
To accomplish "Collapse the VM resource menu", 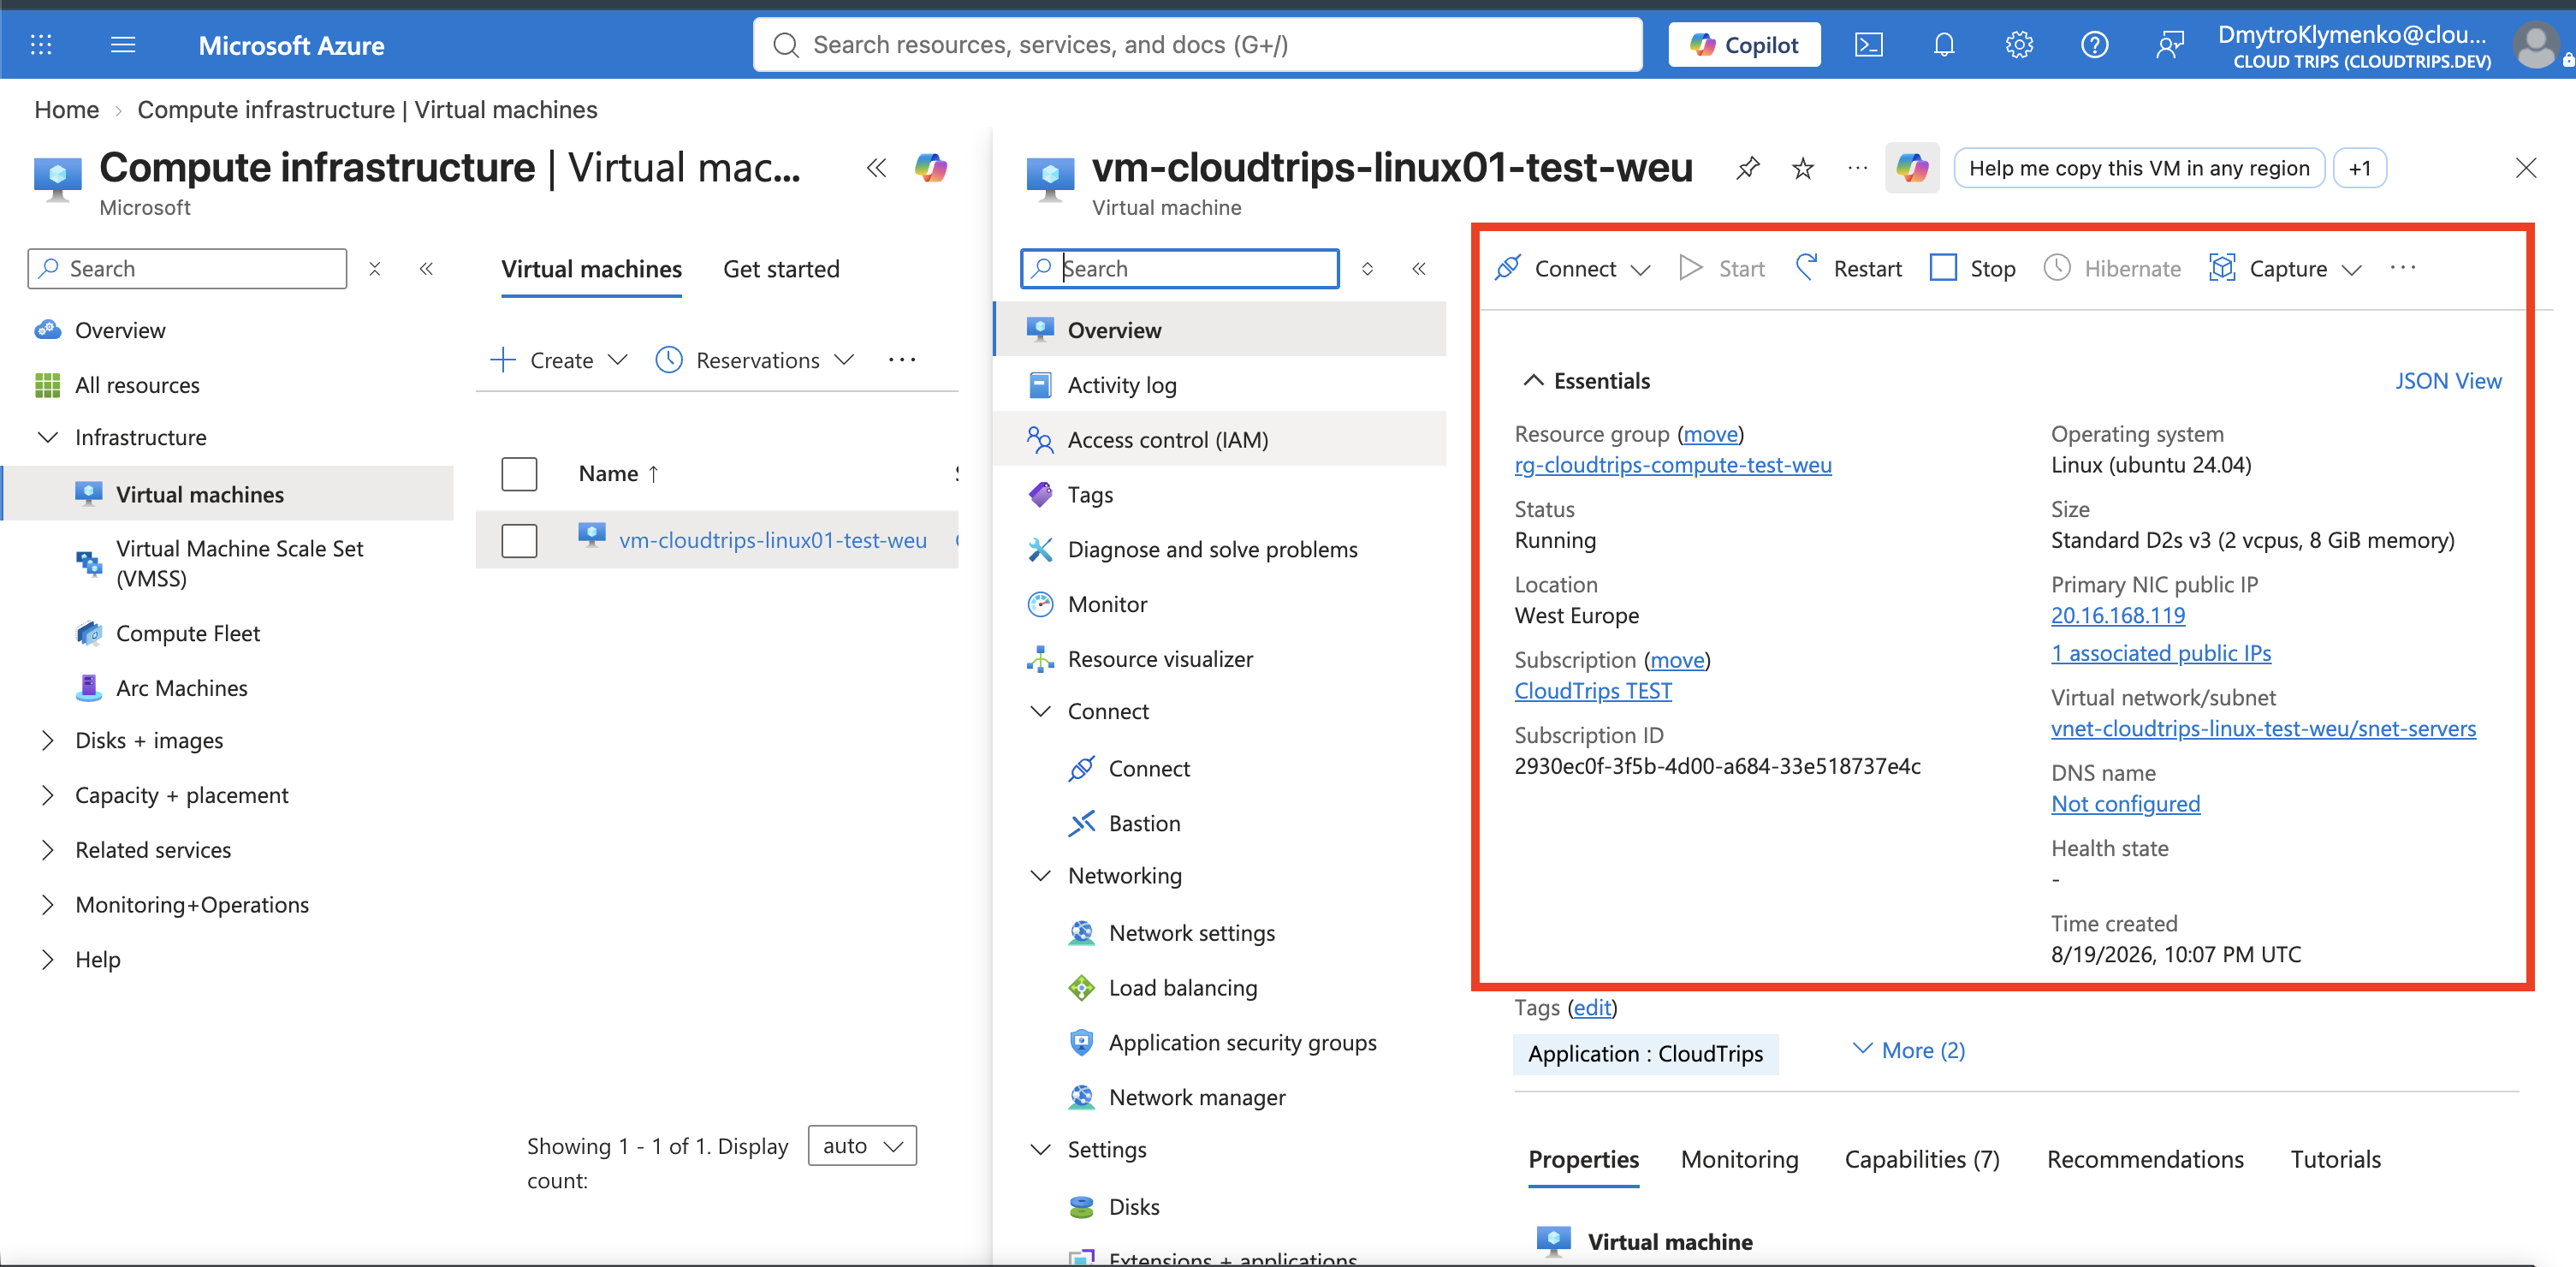I will pos(1418,269).
